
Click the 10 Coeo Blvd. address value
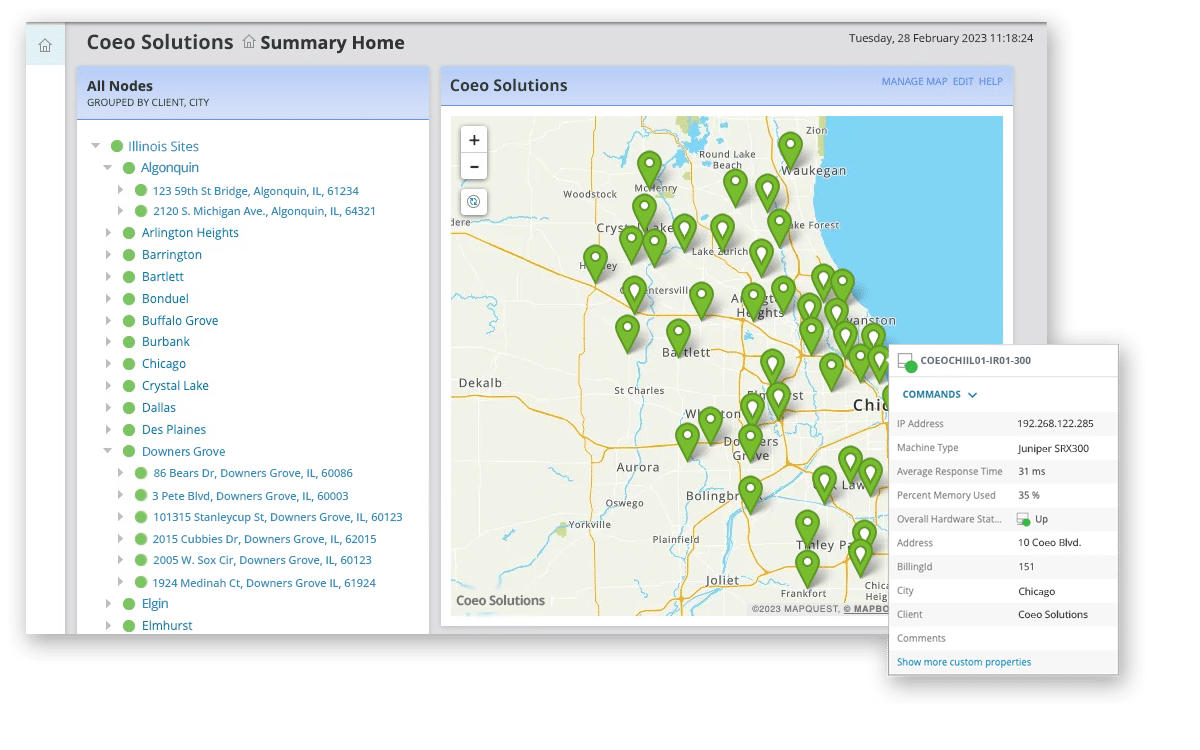point(1049,543)
